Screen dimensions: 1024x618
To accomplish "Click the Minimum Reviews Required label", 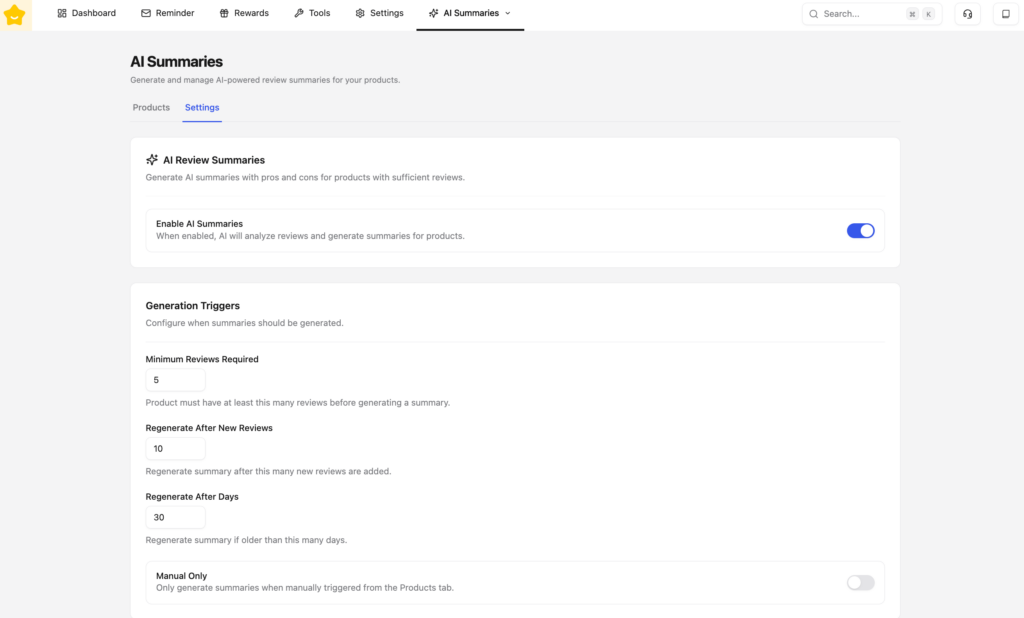I will tap(202, 359).
